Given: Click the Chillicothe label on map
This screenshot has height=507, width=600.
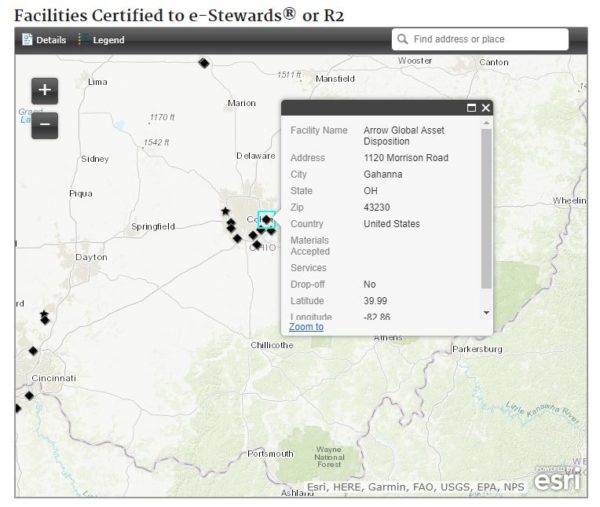Looking at the screenshot, I should (x=272, y=345).
